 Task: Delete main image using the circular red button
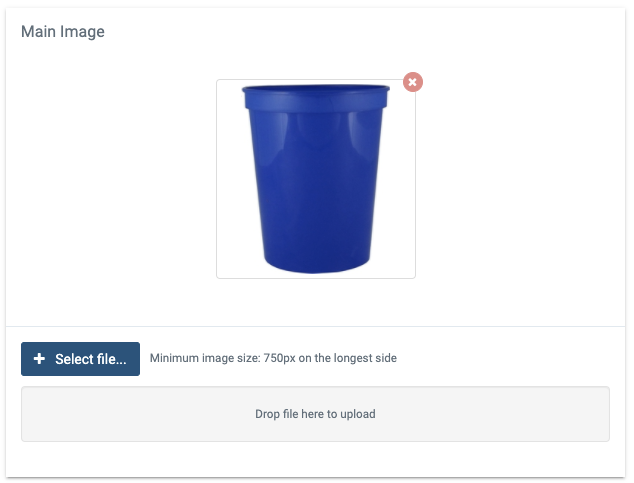tap(412, 82)
